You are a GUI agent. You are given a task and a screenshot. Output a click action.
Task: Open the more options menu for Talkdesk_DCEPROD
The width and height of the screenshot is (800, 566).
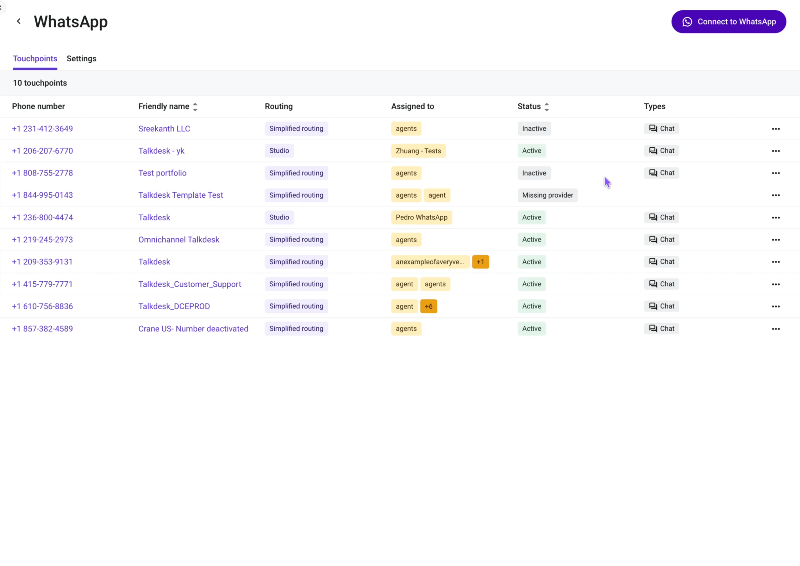point(776,306)
